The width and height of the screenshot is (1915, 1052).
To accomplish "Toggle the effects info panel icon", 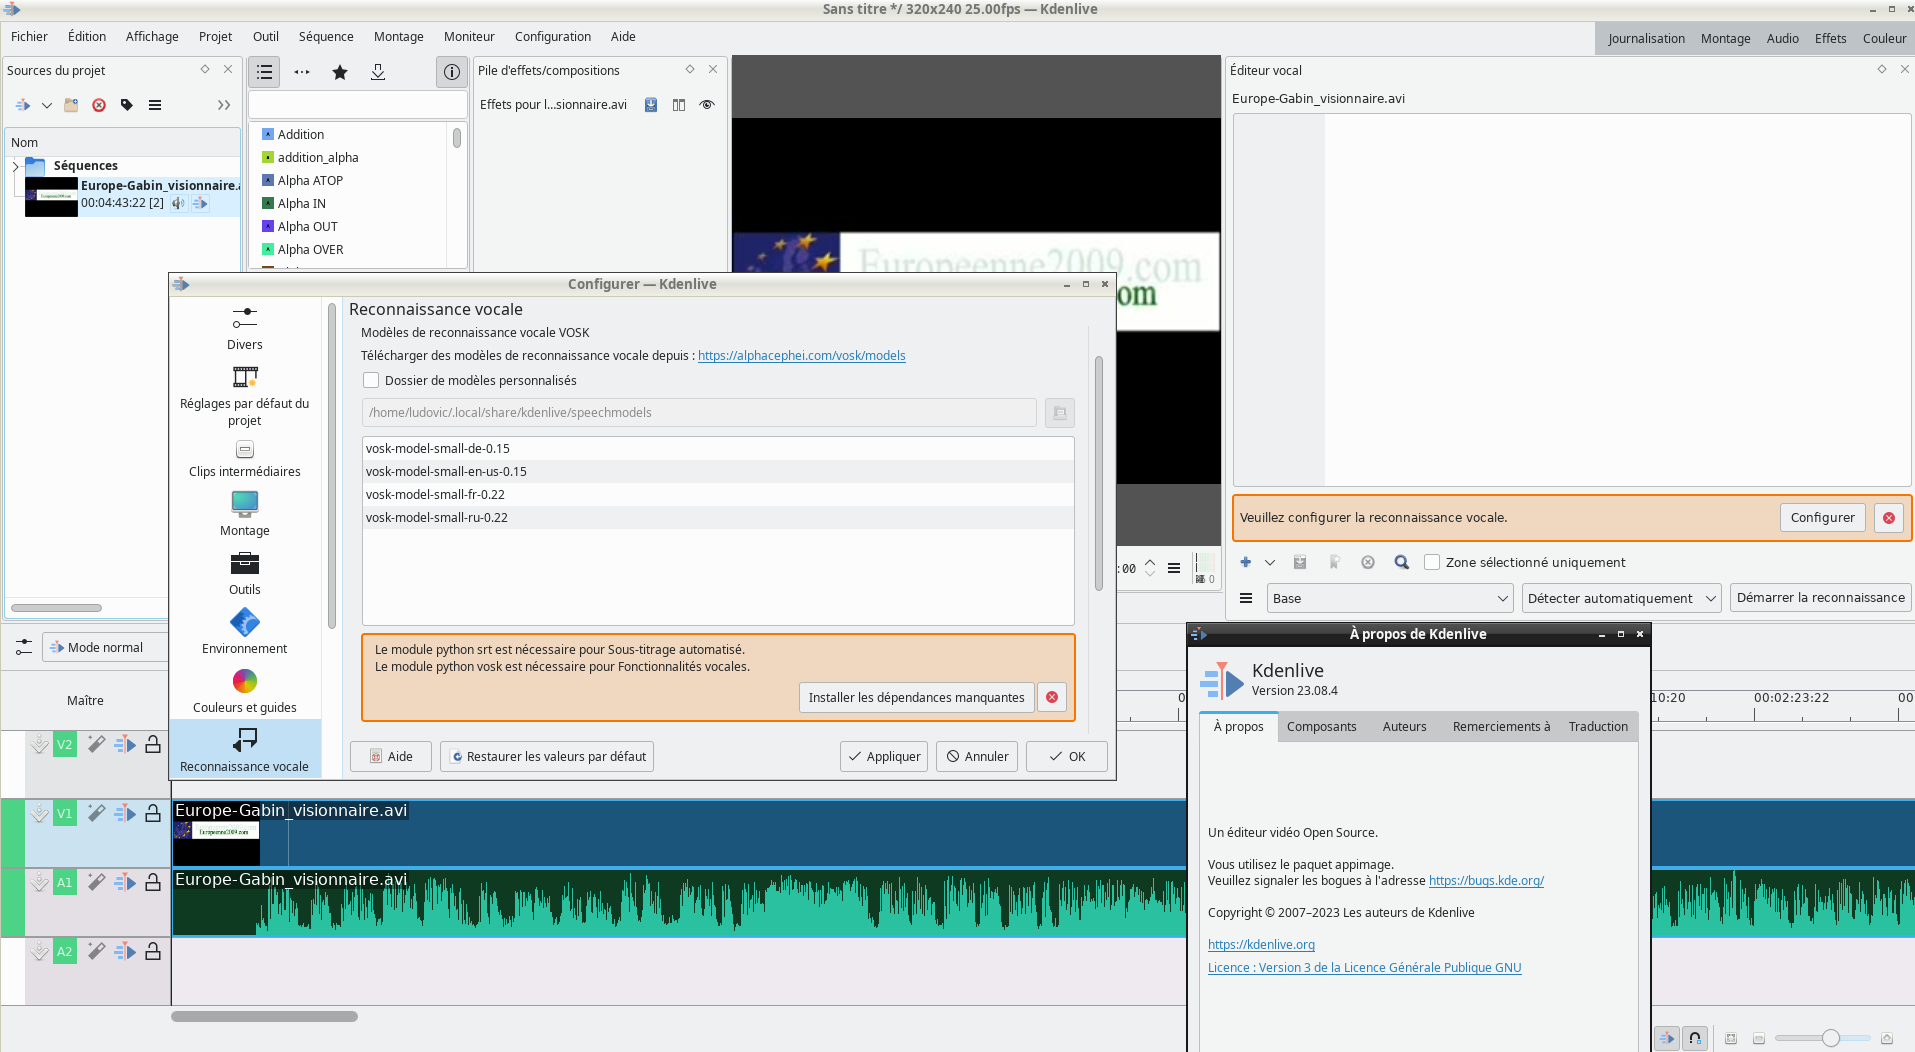I will click(452, 72).
